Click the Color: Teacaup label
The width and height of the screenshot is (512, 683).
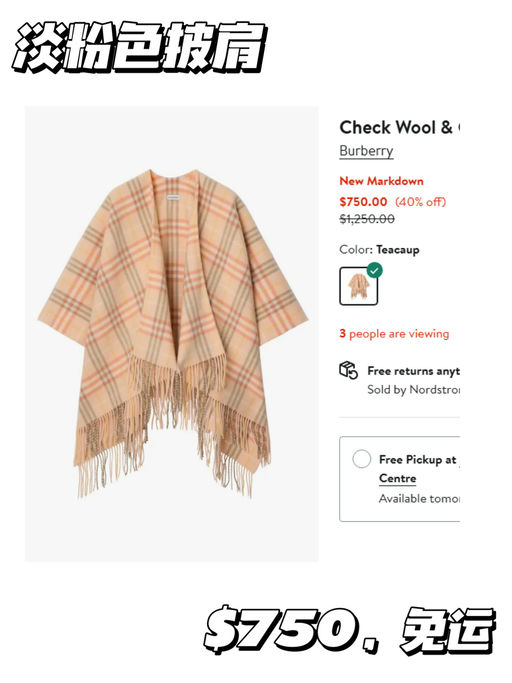pyautogui.click(x=379, y=250)
